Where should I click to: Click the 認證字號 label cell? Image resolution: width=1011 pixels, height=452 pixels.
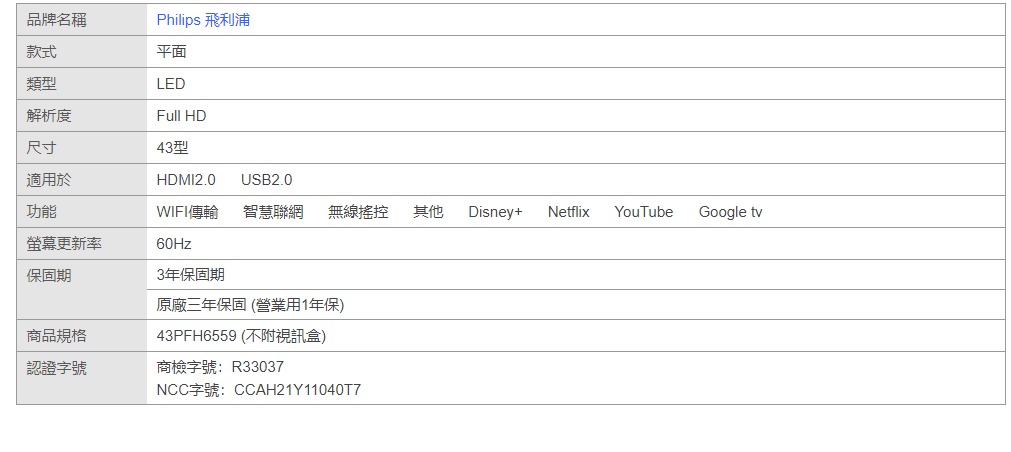coord(82,378)
